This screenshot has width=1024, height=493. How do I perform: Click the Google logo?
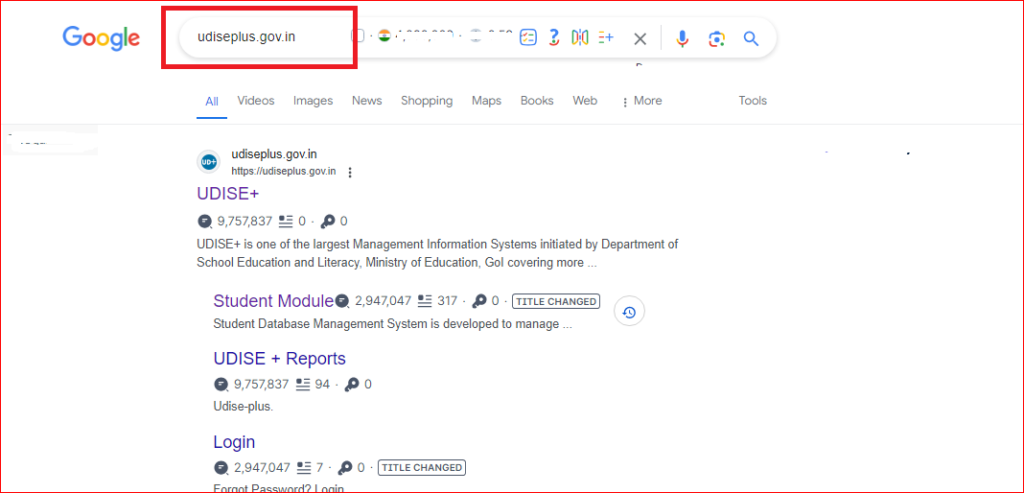(101, 38)
